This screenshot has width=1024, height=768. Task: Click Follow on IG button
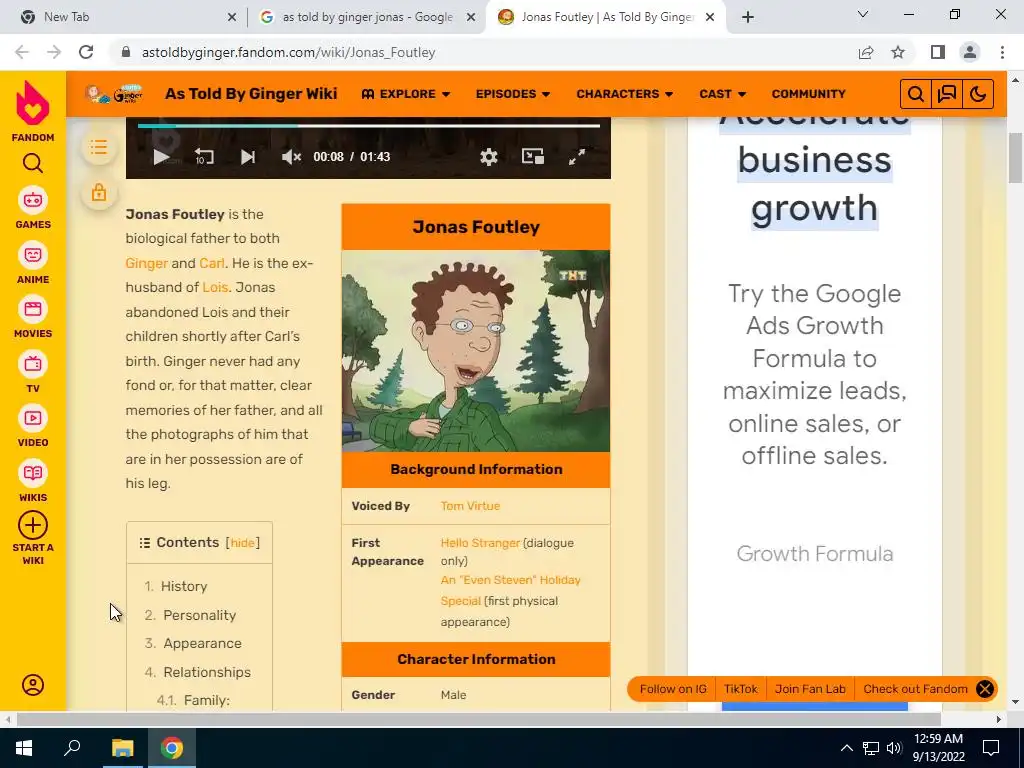(x=673, y=689)
